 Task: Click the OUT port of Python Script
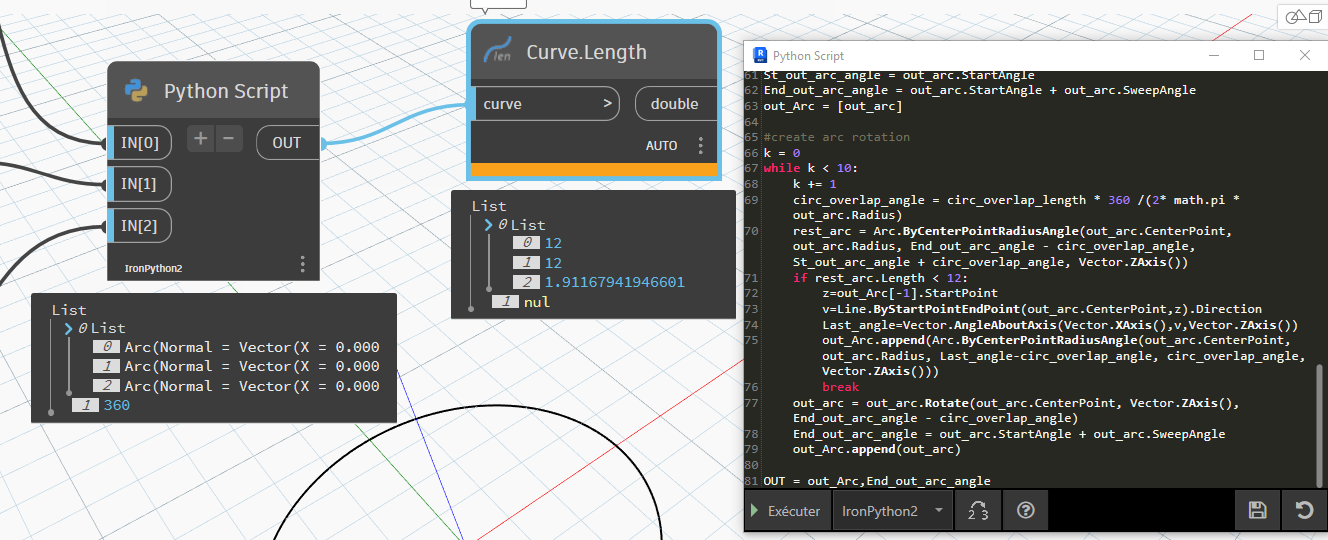click(286, 143)
